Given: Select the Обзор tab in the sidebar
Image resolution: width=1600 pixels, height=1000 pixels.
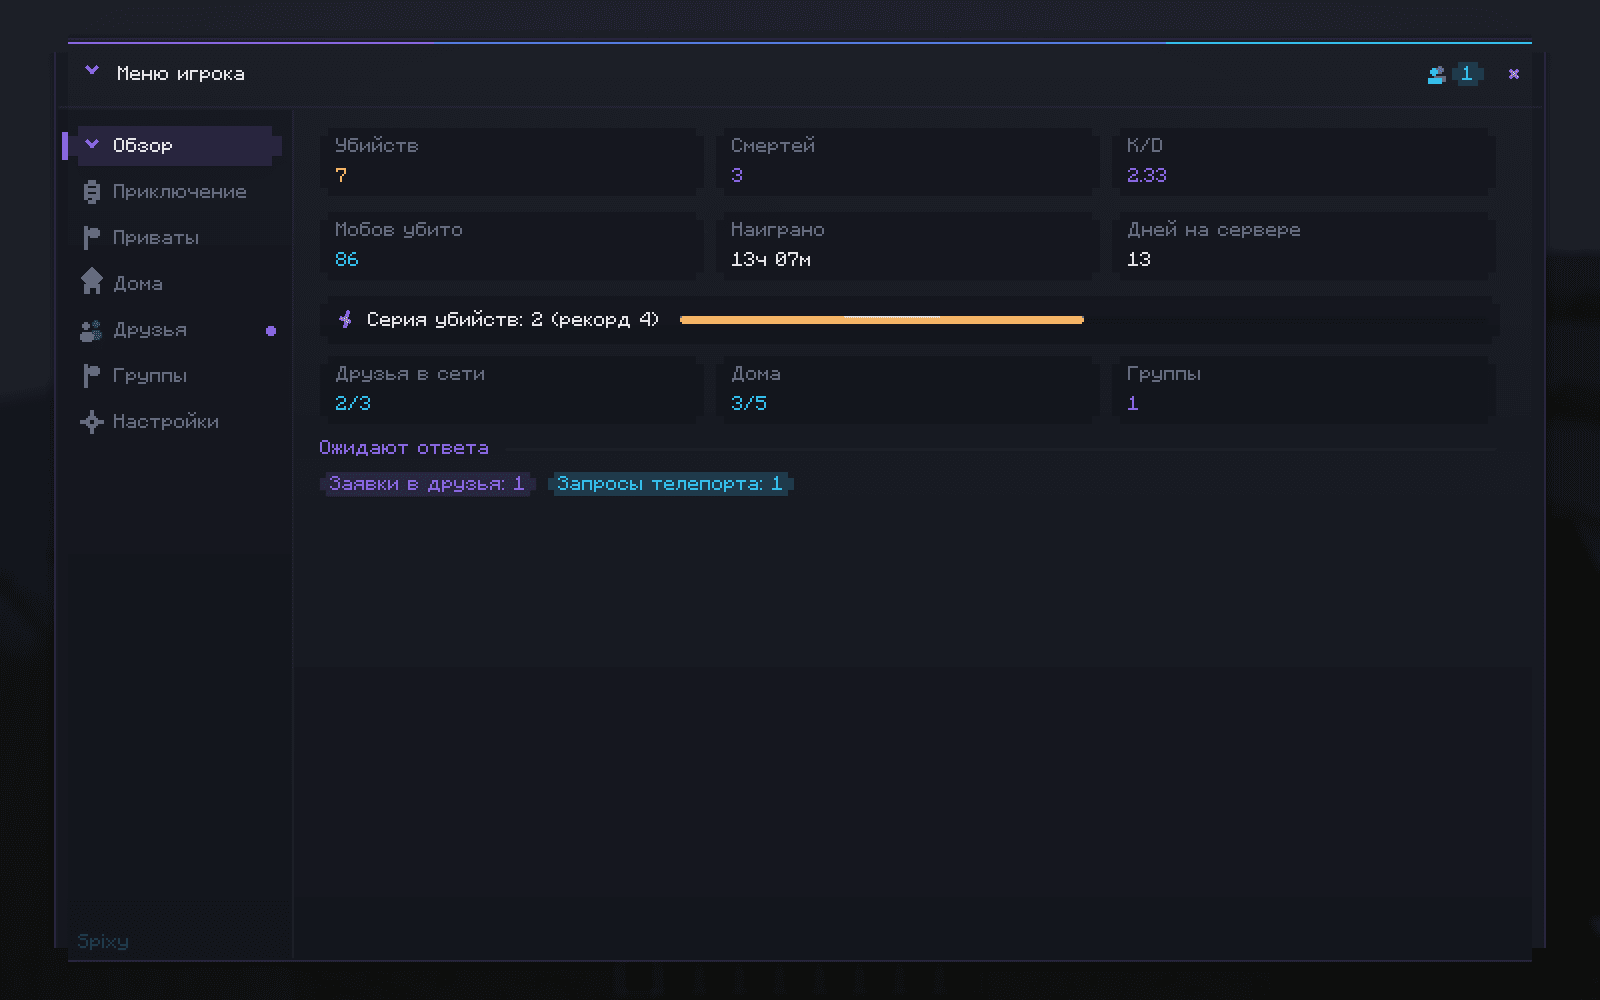Looking at the screenshot, I should 171,145.
